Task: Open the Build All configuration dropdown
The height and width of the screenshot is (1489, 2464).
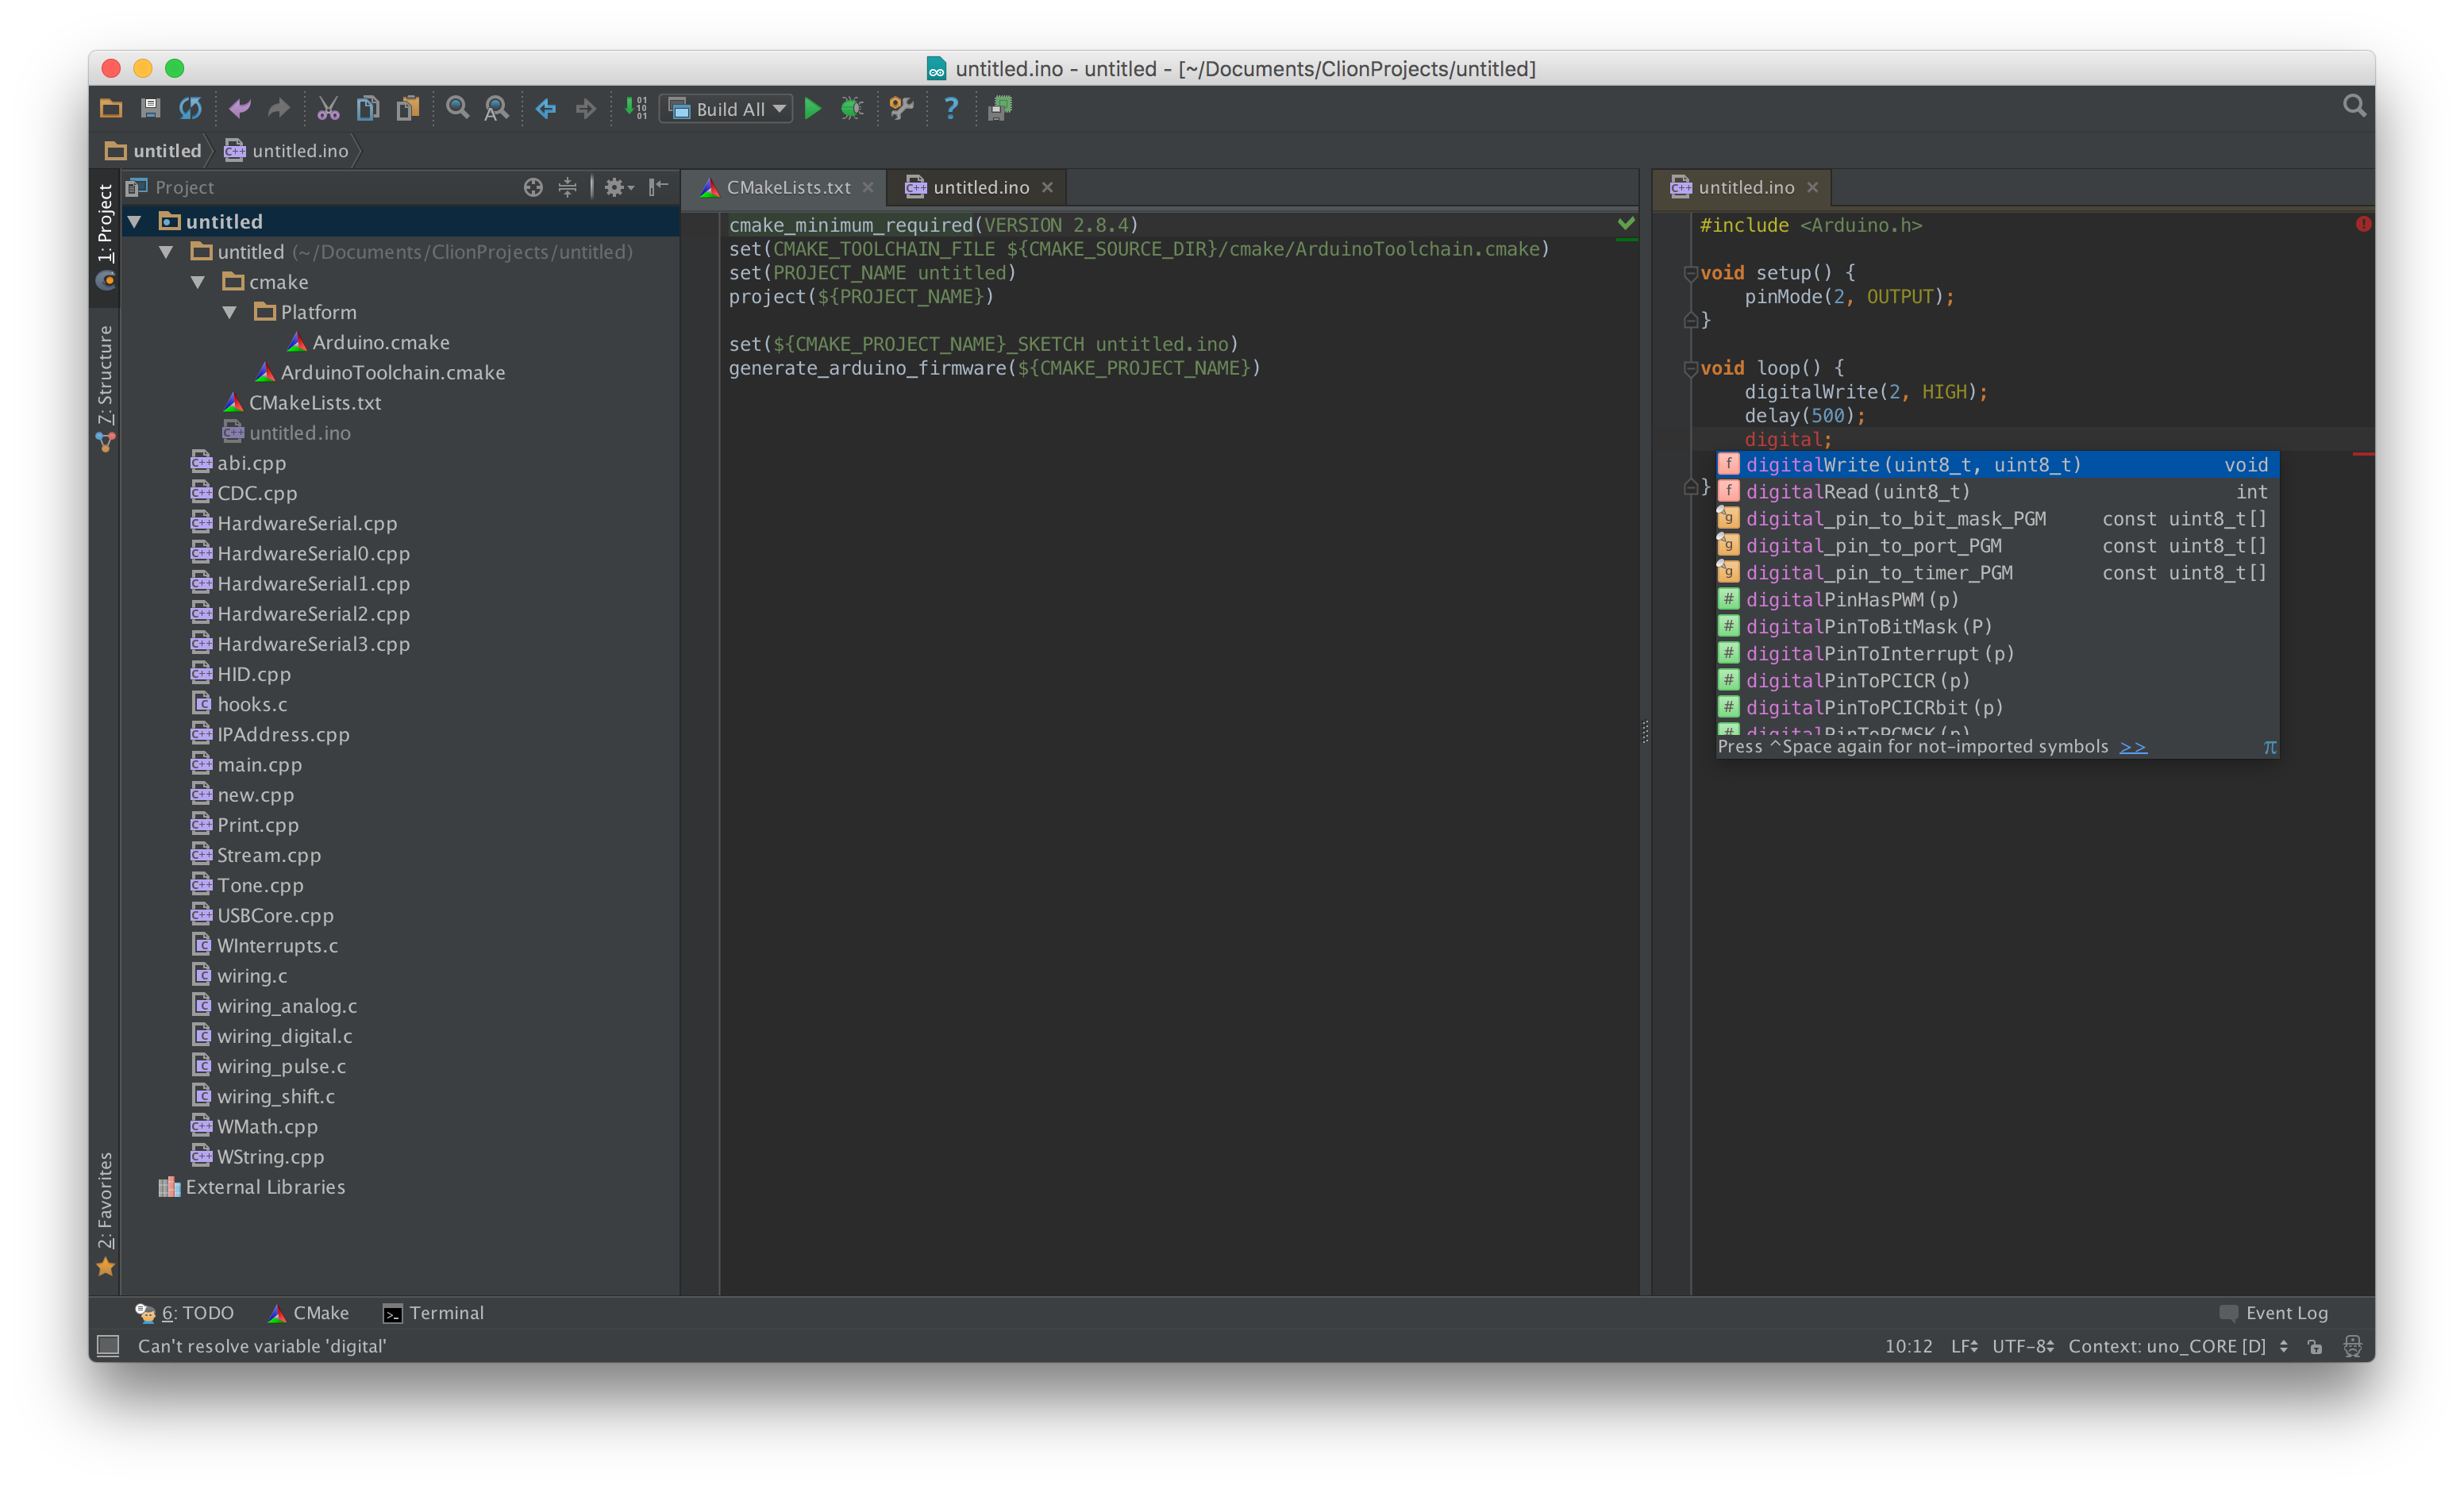Action: [729, 109]
